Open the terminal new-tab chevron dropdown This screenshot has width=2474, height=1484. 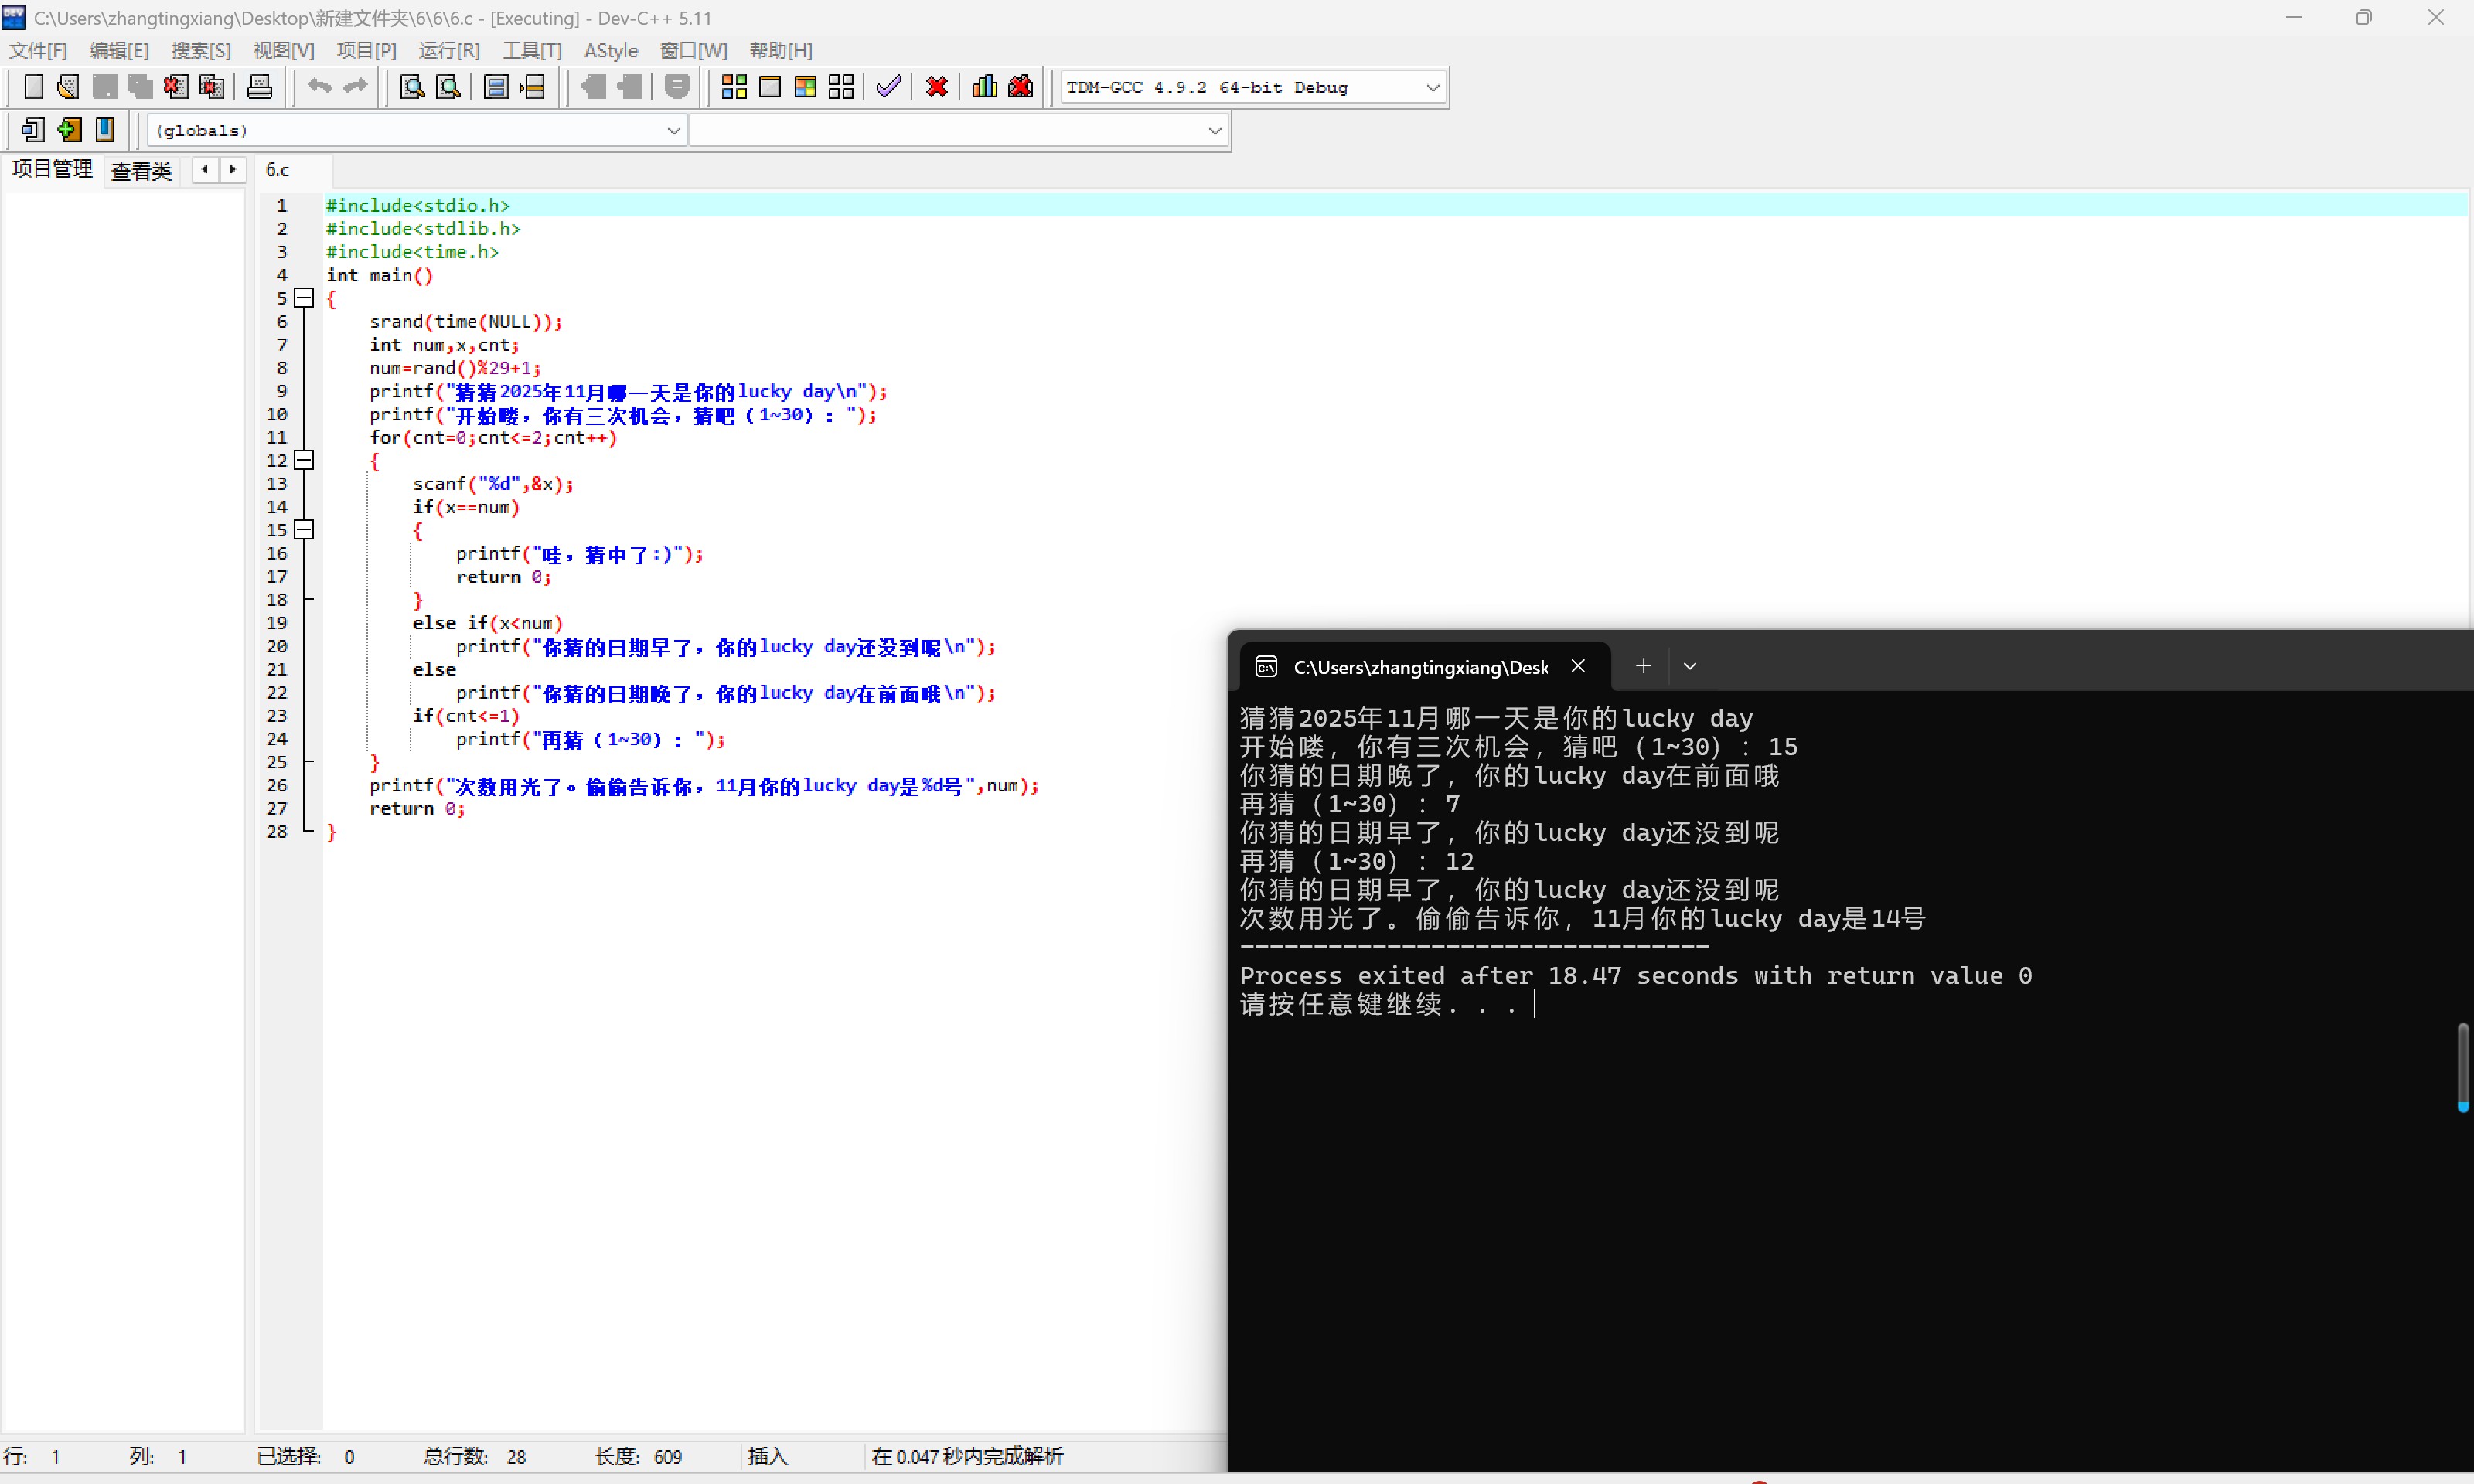[x=1689, y=666]
